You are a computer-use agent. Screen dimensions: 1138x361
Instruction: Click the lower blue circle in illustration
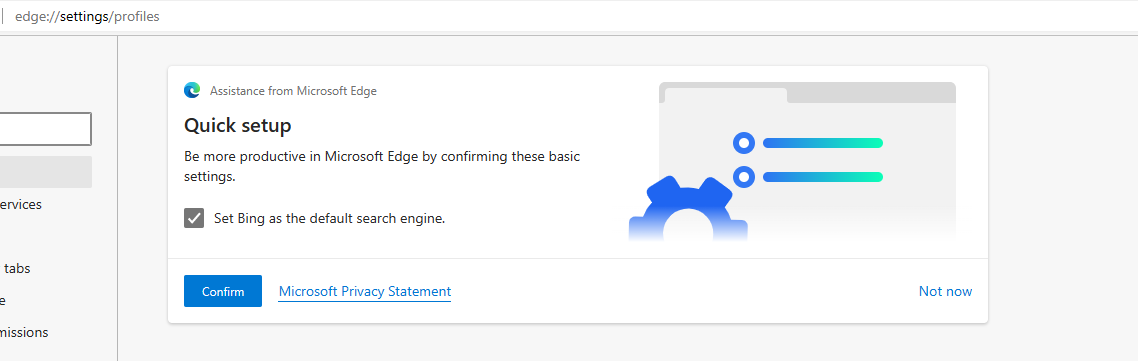coord(744,177)
